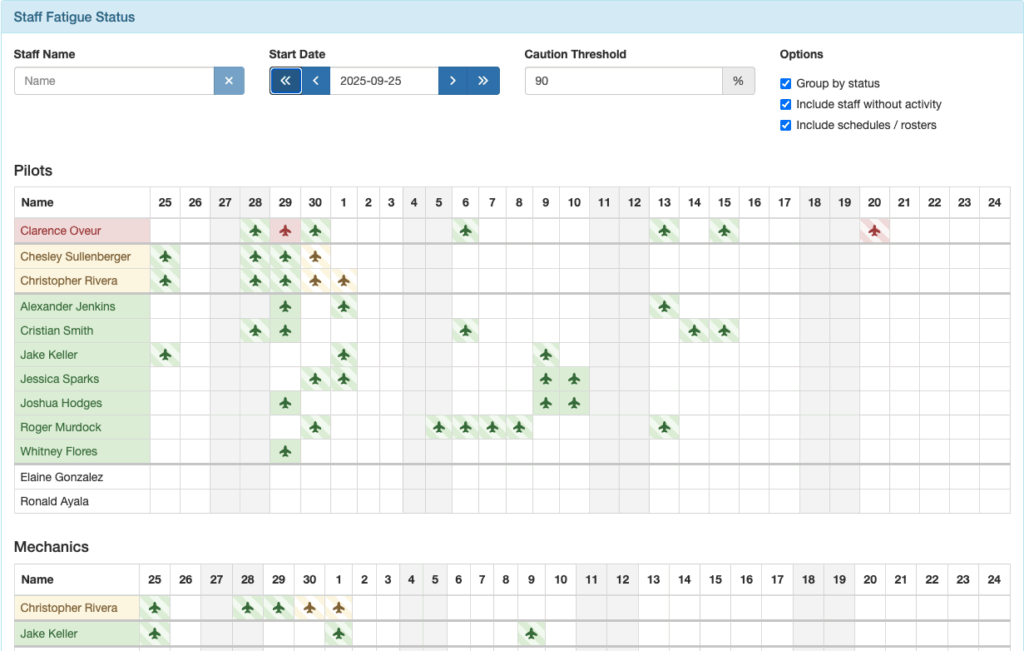Disable Include schedules / rosters checkbox
This screenshot has height=651, width=1024.
pos(786,126)
